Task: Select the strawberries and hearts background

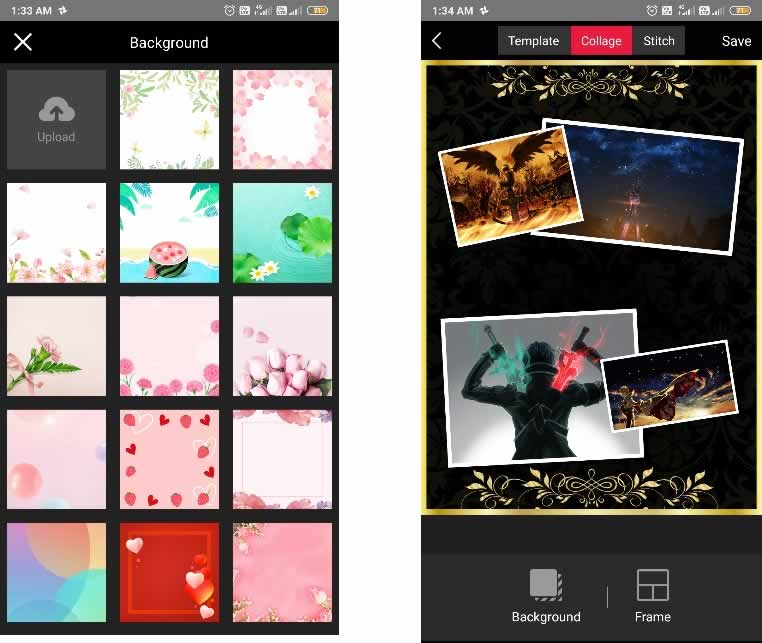Action: click(x=169, y=459)
